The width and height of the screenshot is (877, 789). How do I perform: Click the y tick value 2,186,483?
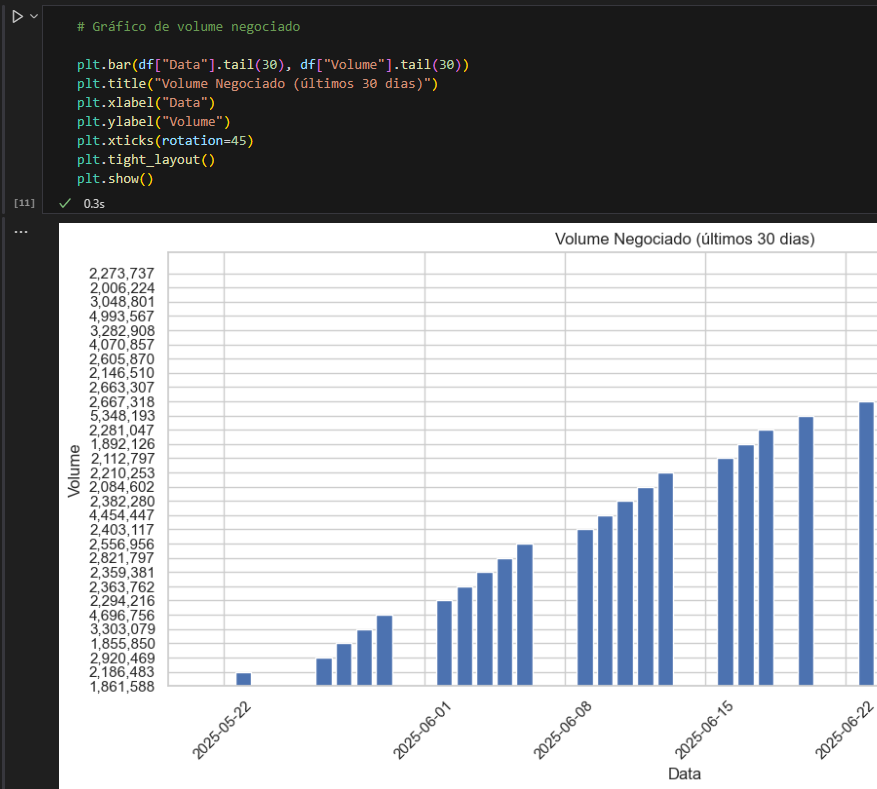(x=122, y=672)
